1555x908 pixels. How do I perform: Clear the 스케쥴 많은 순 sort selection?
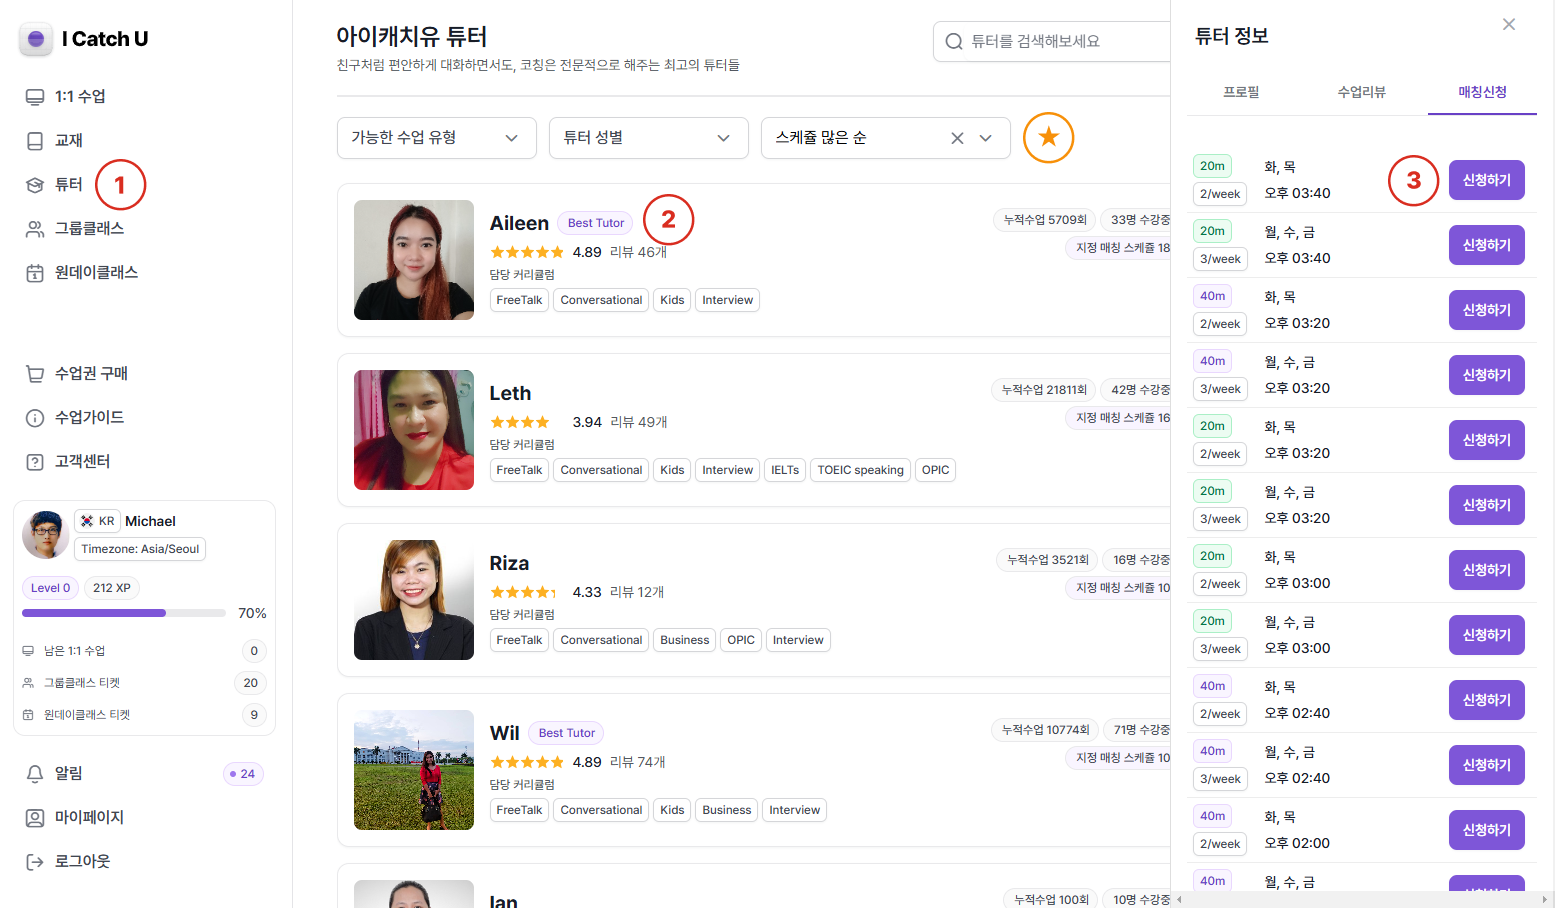coord(957,138)
